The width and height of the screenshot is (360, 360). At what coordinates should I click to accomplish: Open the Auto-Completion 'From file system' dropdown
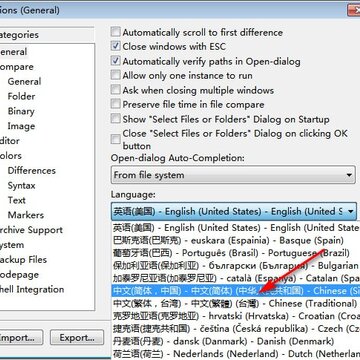tap(233, 175)
